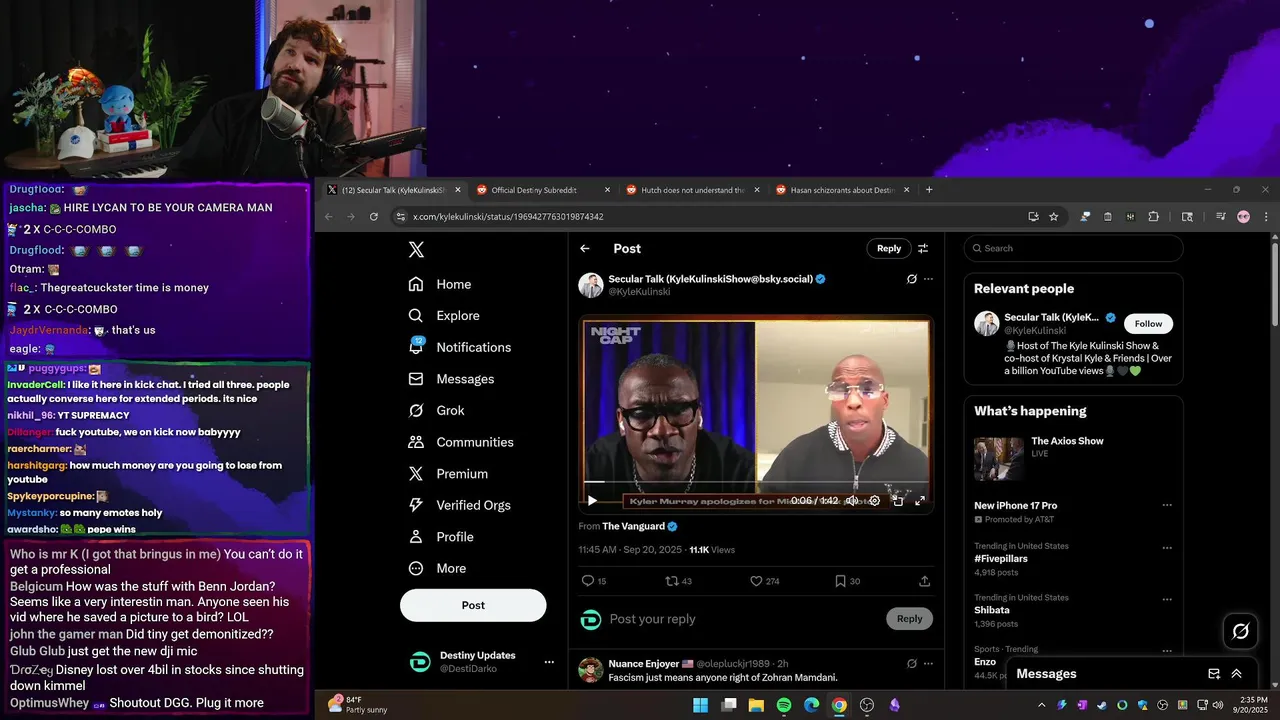
Task: Click the Reply button at the post header
Action: click(x=889, y=248)
